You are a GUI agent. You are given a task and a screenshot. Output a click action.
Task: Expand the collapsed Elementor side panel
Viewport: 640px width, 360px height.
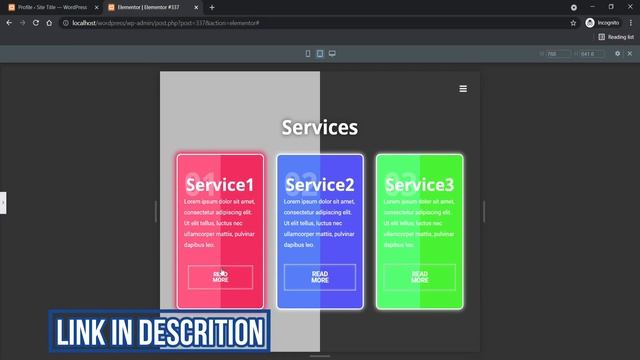(x=3, y=203)
